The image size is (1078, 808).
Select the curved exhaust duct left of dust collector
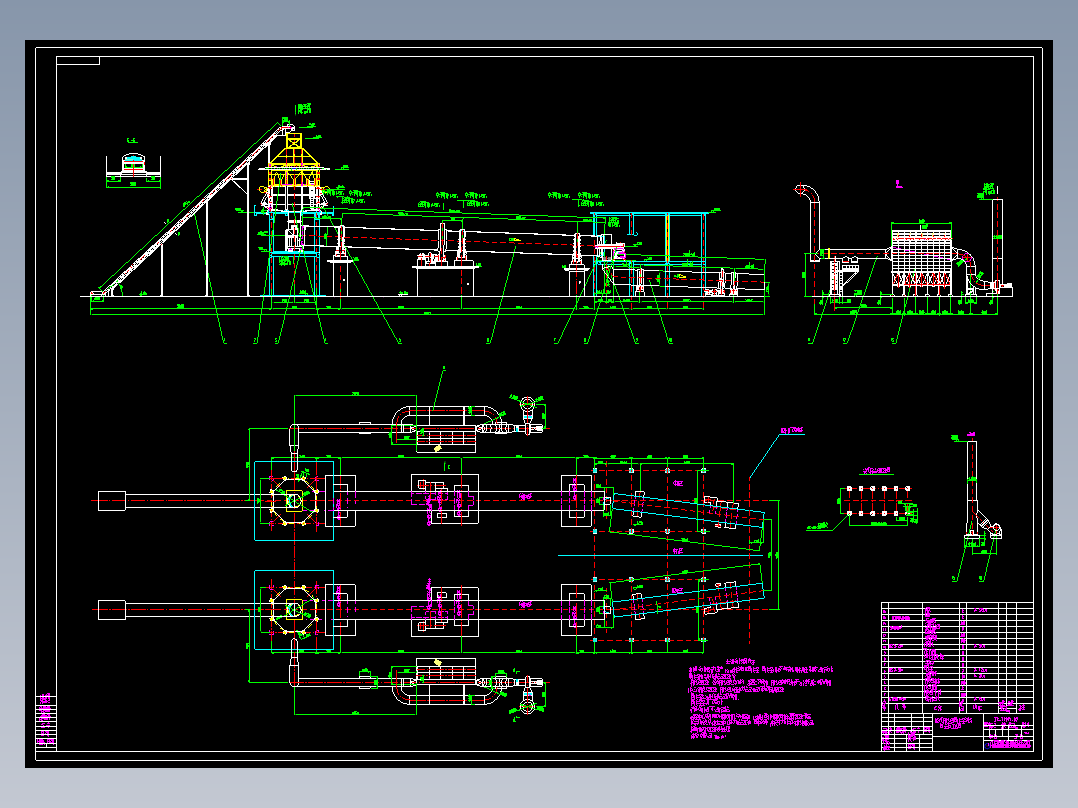pyautogui.click(x=808, y=221)
